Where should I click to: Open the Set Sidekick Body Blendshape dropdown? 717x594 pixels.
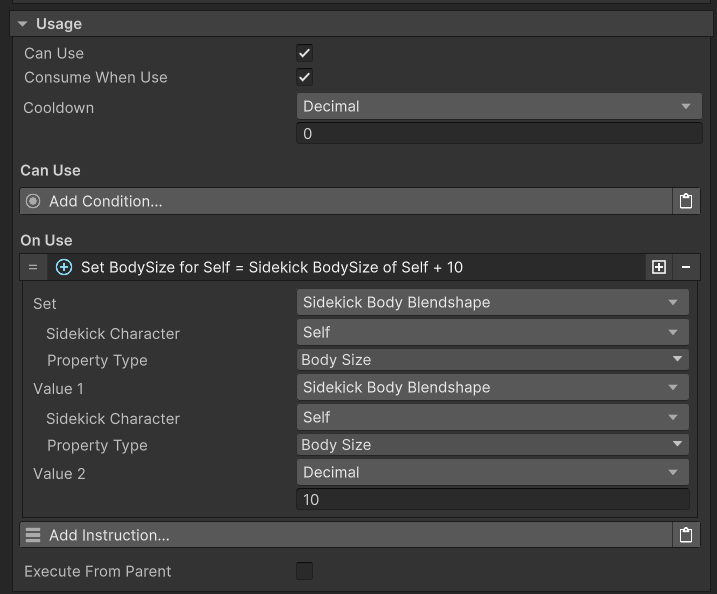[x=493, y=302]
